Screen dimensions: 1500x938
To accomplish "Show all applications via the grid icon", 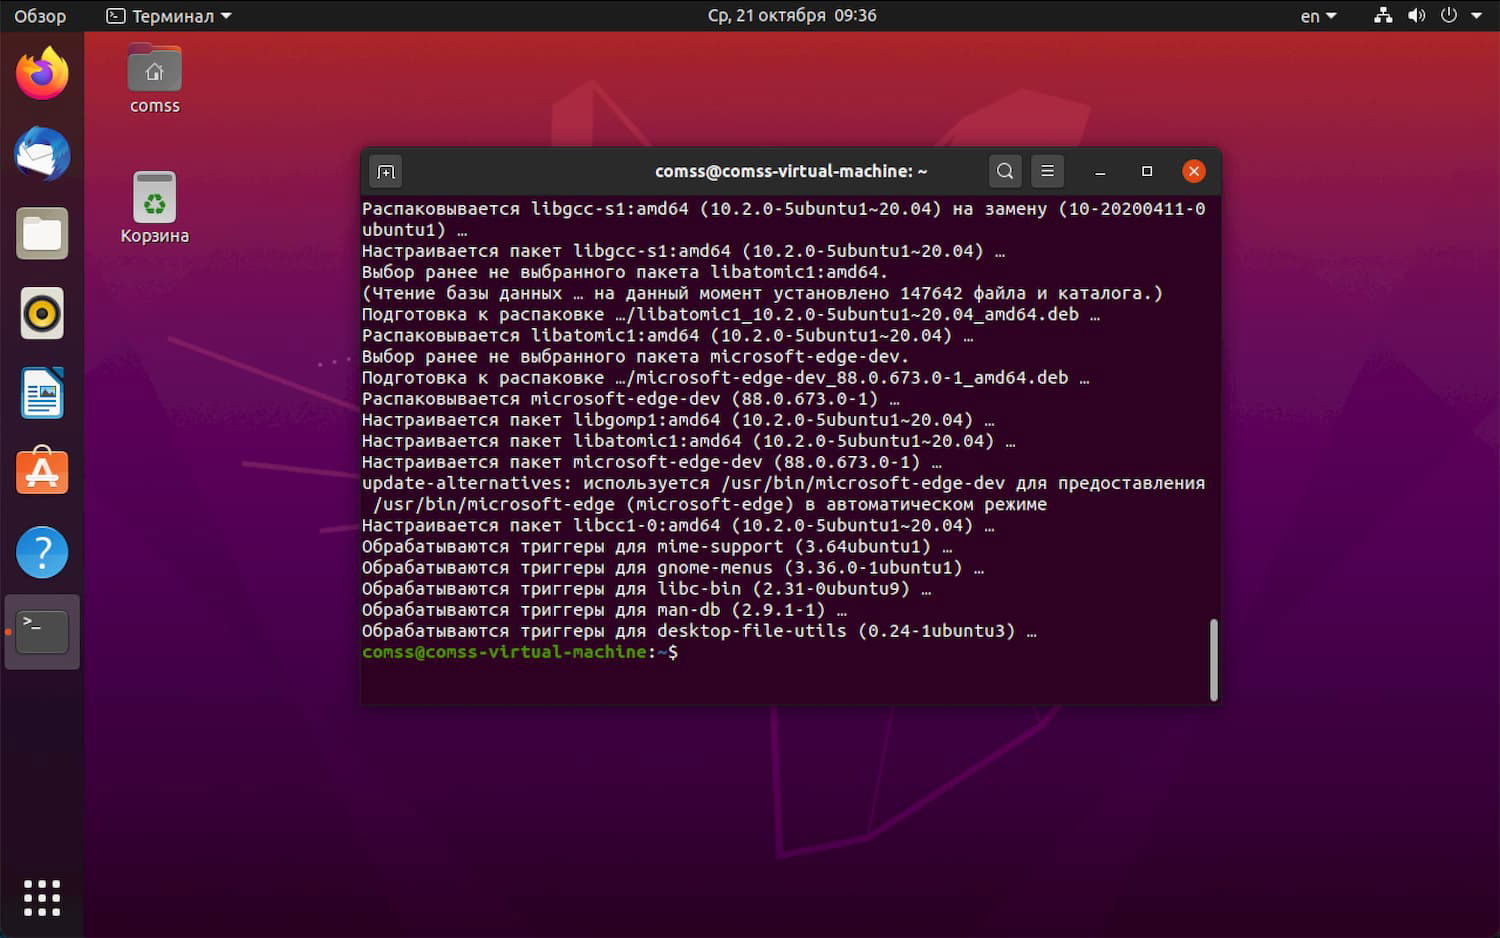I will pos(42,897).
